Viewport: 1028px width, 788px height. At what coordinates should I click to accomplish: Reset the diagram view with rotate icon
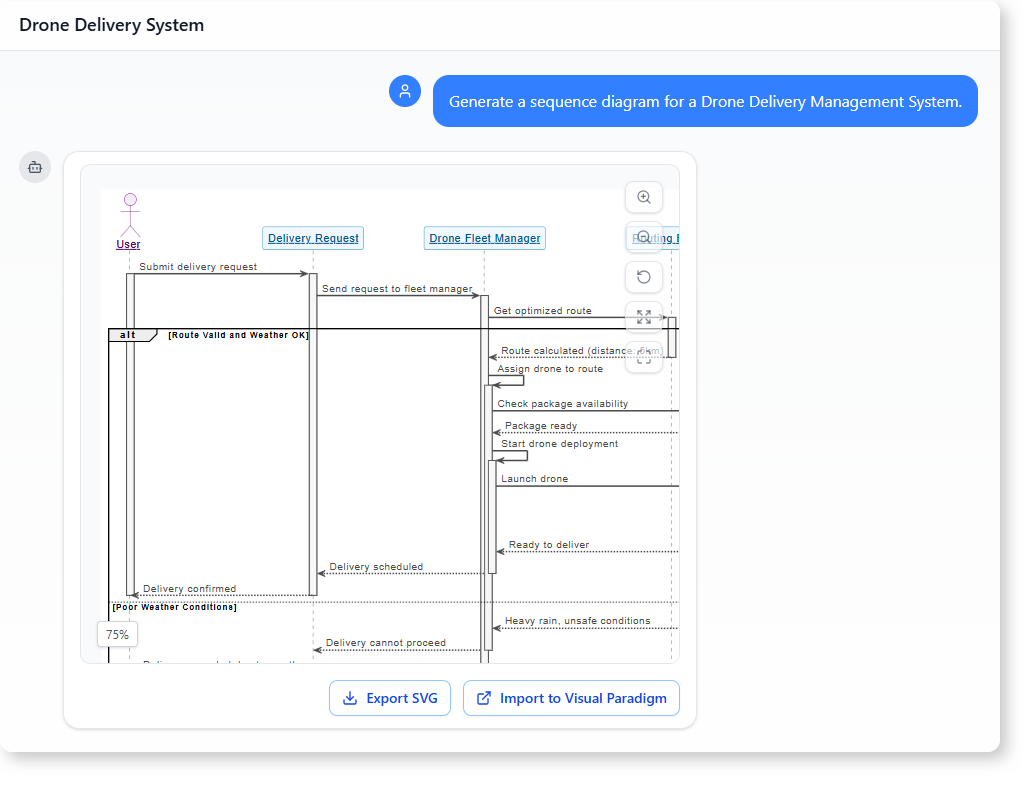coord(644,277)
